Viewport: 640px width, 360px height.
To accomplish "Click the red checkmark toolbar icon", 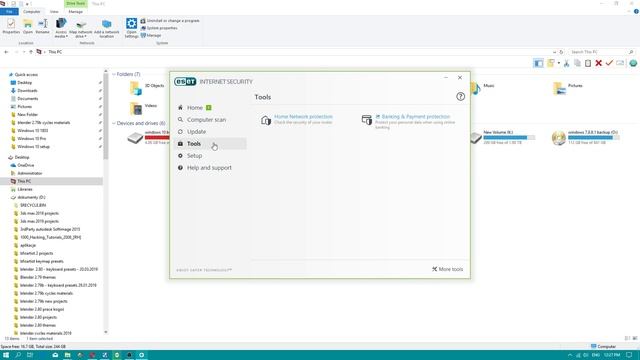I will [x=609, y=63].
